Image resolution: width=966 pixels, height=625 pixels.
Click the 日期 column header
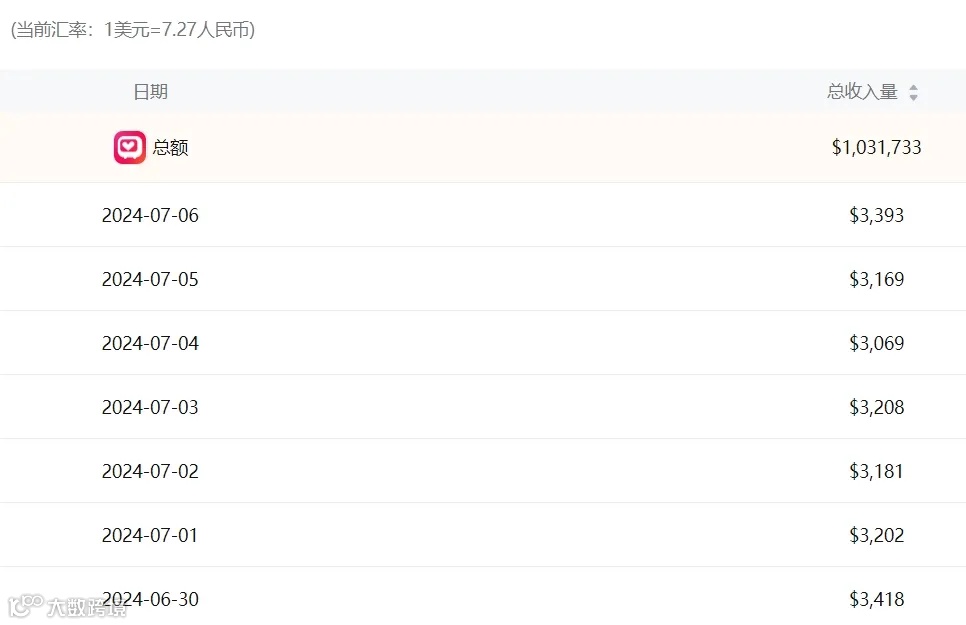(x=150, y=92)
